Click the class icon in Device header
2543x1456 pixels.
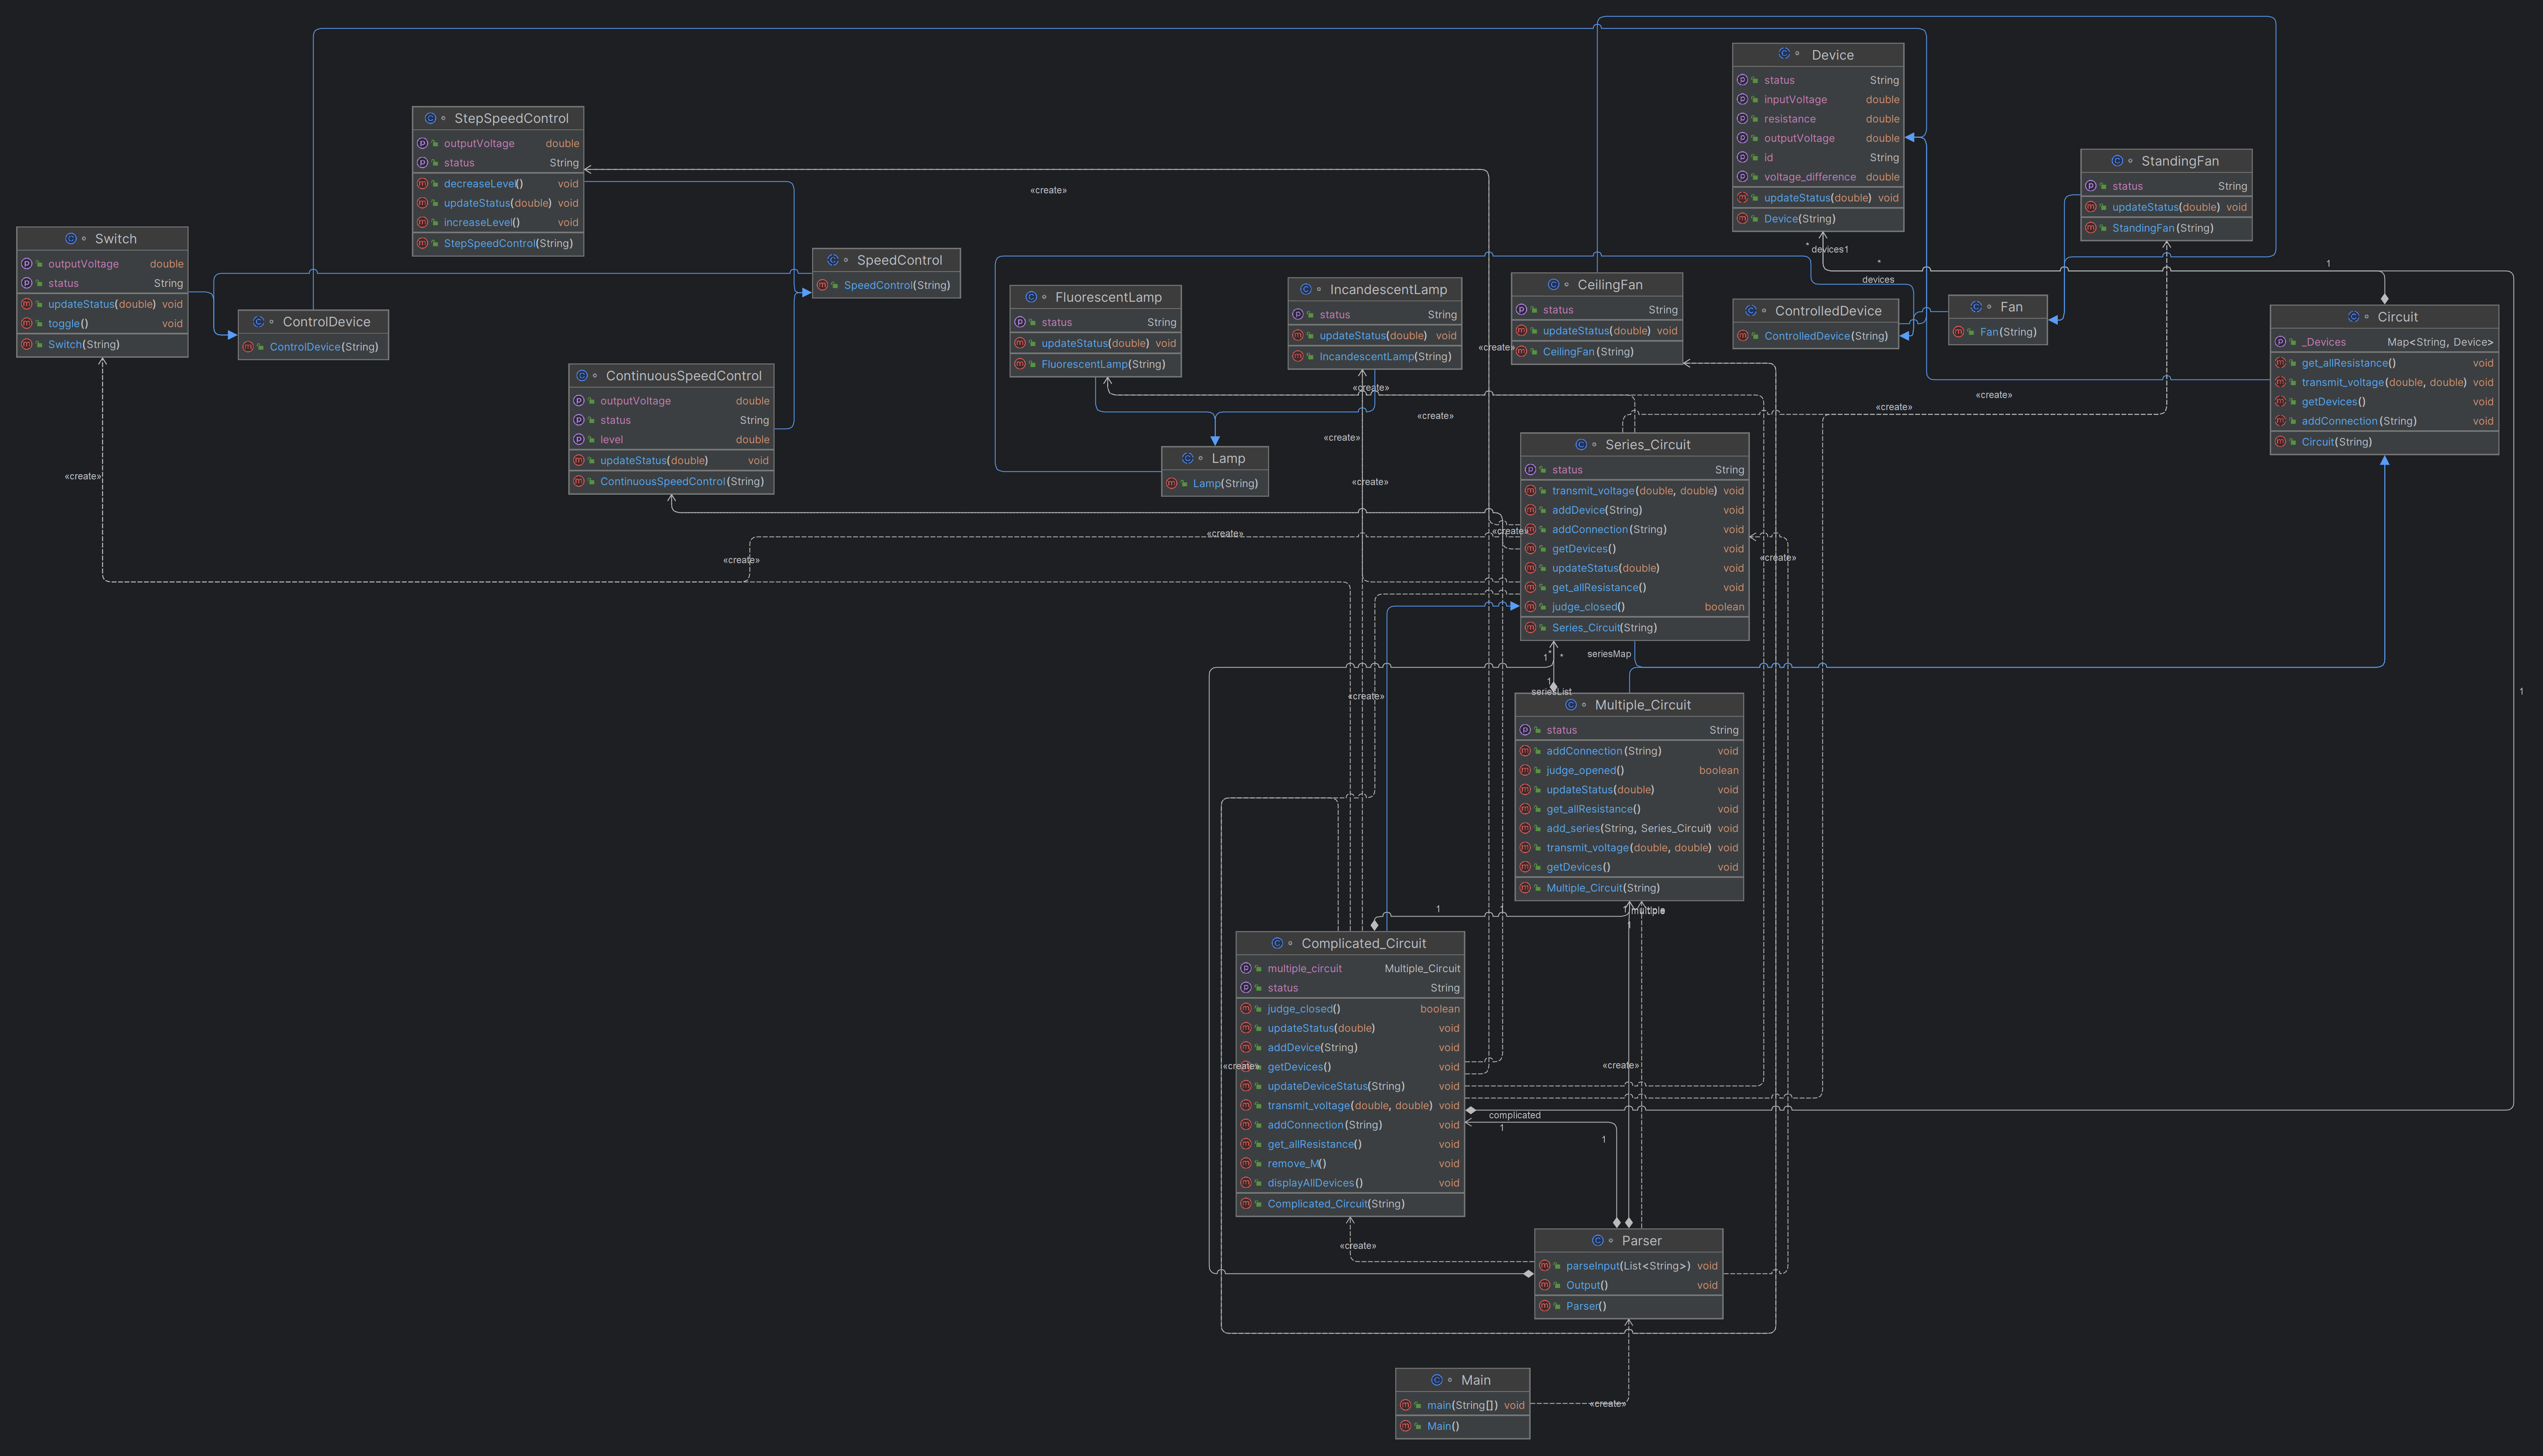(x=1785, y=54)
